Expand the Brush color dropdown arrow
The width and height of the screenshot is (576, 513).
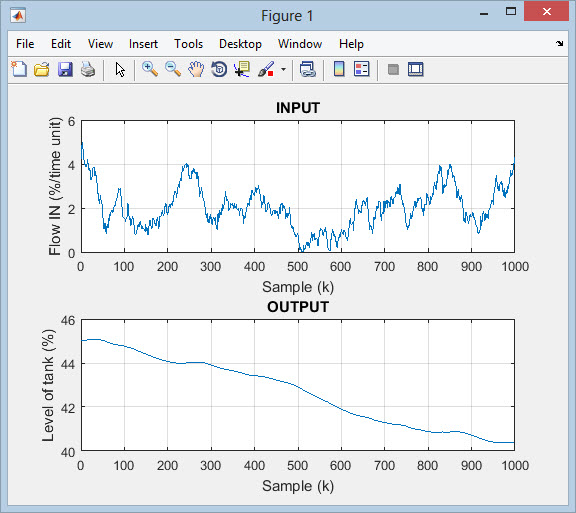pyautogui.click(x=283, y=69)
